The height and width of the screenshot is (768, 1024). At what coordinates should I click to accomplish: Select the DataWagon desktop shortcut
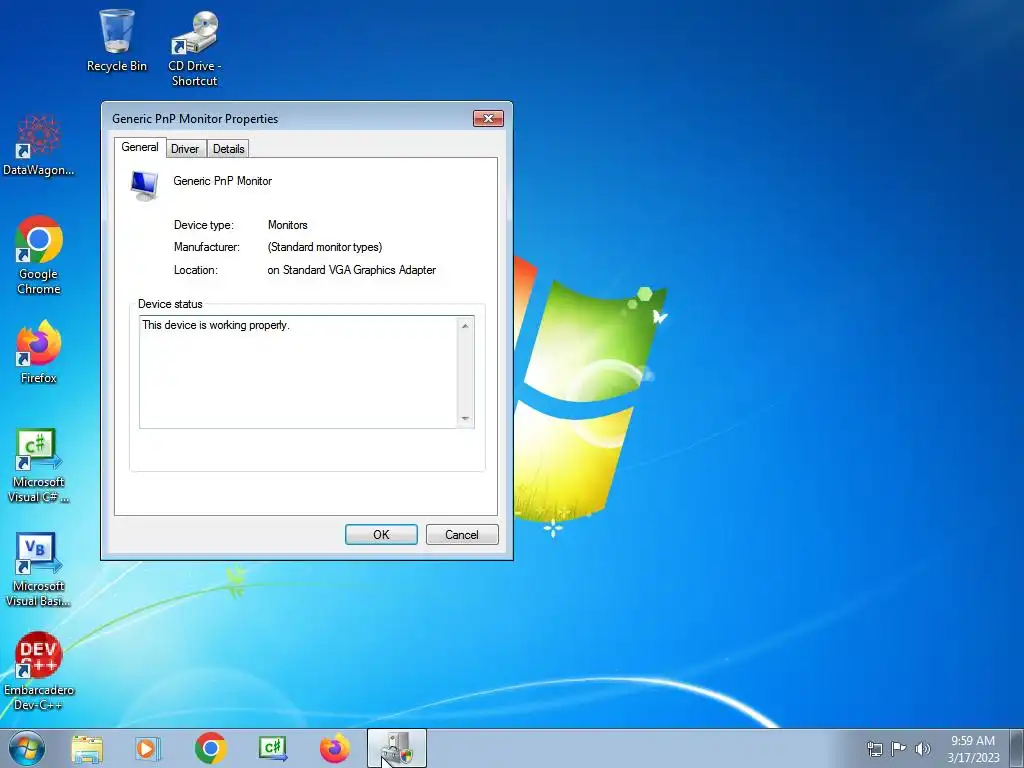(x=39, y=145)
